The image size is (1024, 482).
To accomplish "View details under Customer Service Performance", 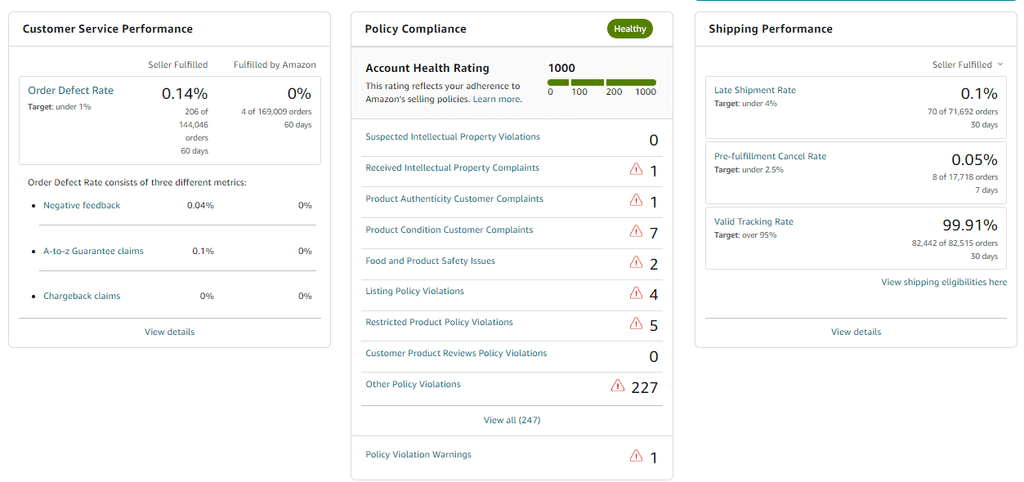I will (169, 332).
